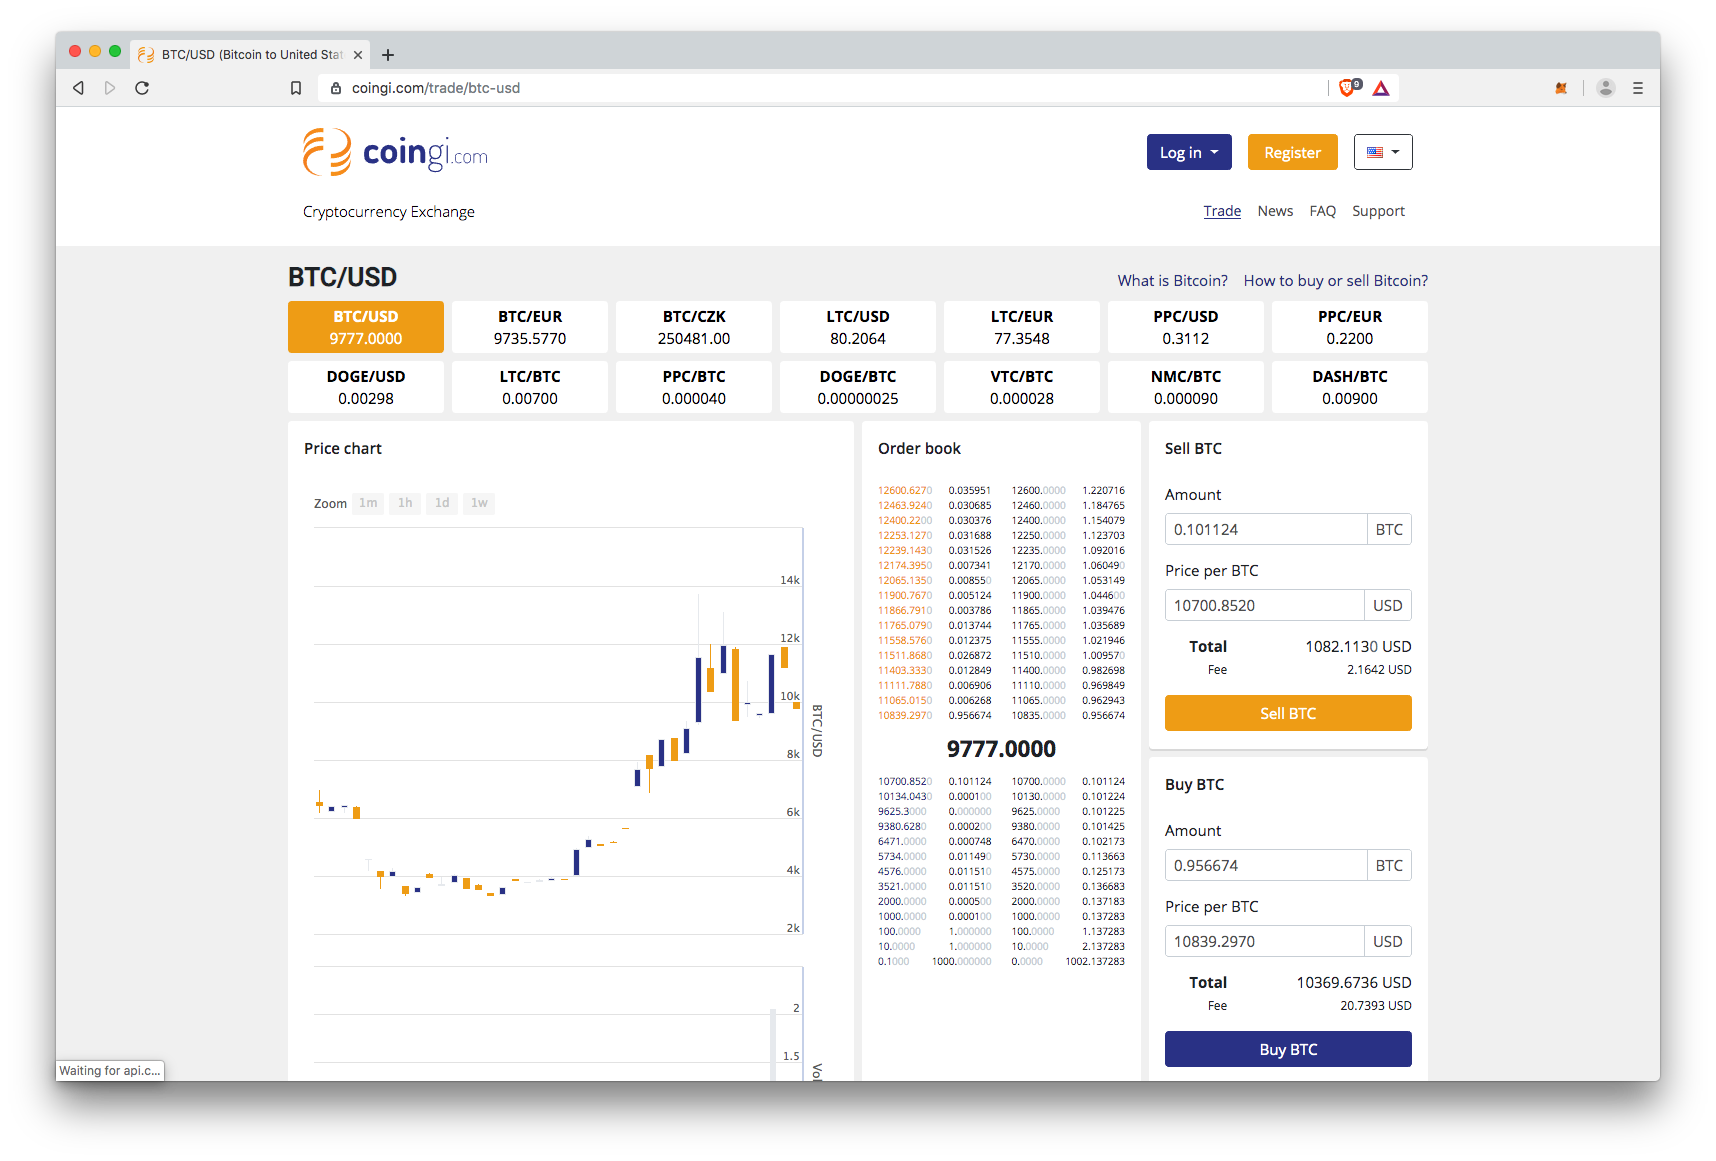Set chart zoom to 1d
Viewport: 1716px width, 1161px height.
click(442, 503)
